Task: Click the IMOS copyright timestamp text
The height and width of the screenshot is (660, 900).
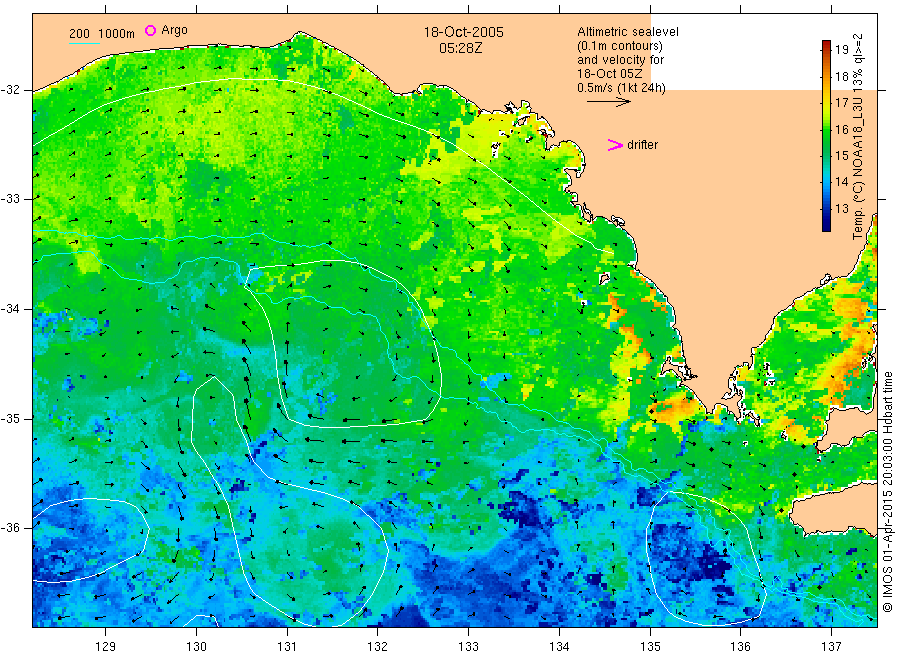Action: click(888, 491)
